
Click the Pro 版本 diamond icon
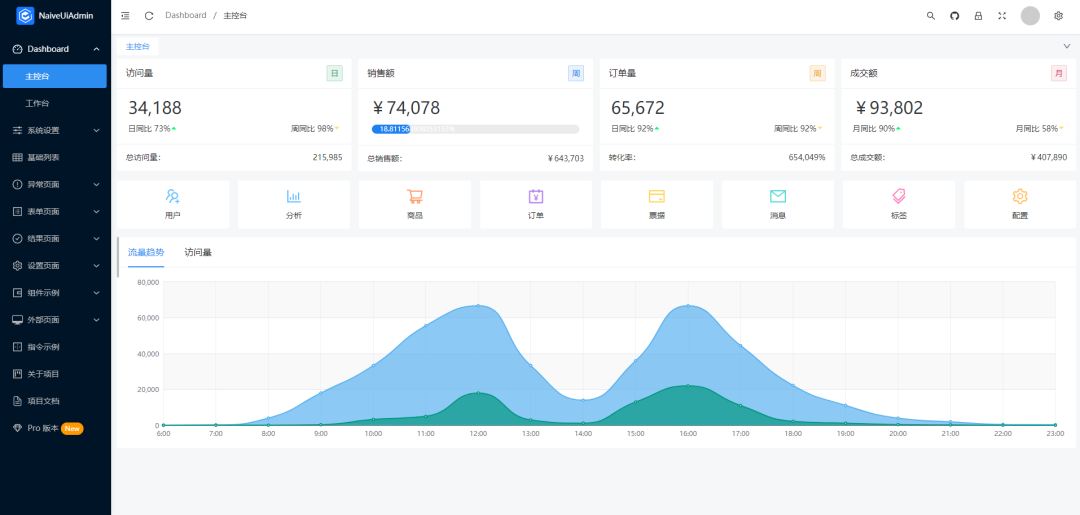(18, 428)
